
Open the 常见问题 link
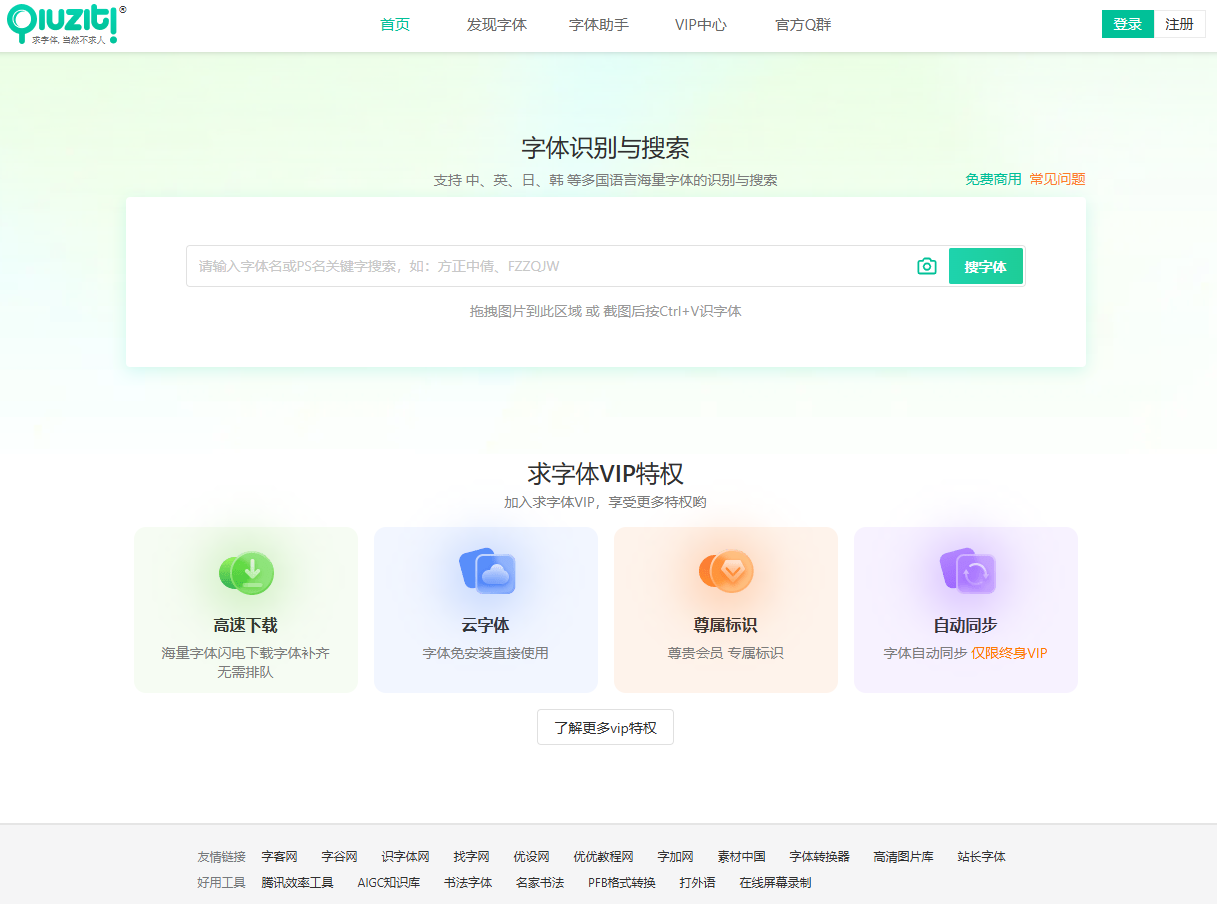tap(1057, 180)
